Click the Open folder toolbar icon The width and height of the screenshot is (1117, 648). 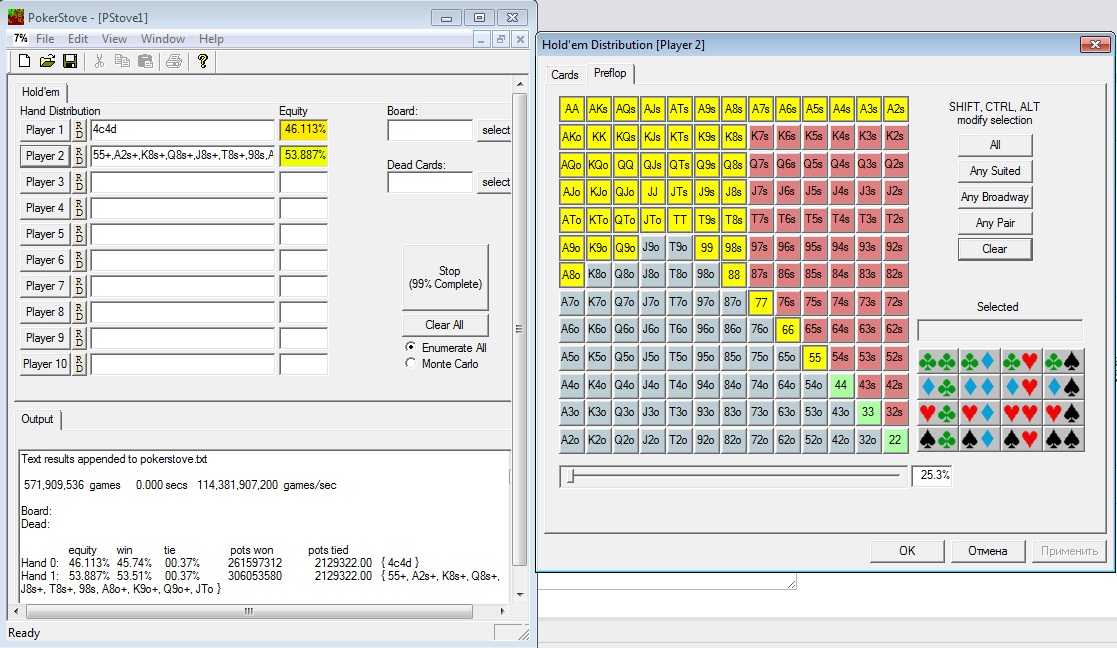tap(47, 62)
